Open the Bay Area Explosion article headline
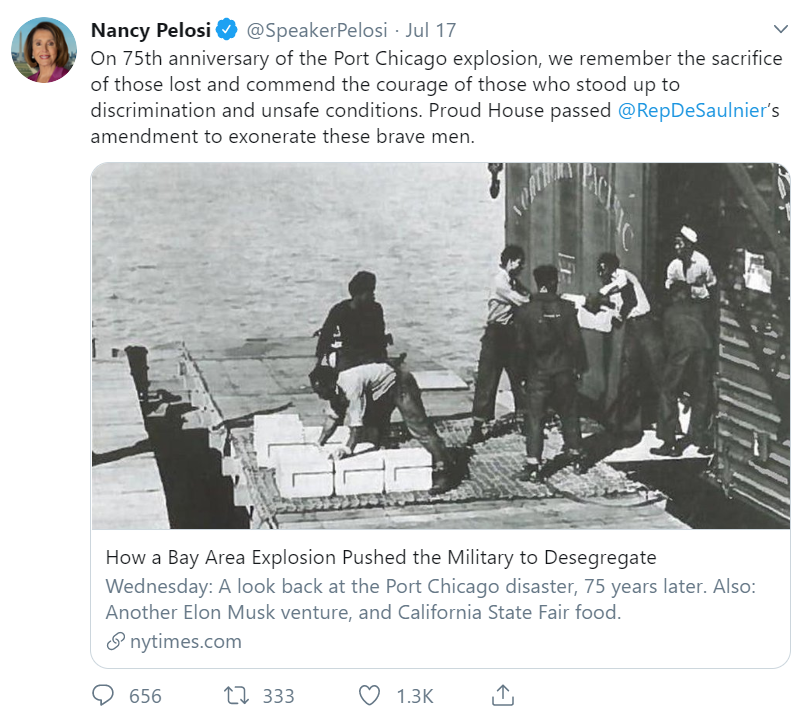Image resolution: width=800 pixels, height=723 pixels. [381, 557]
